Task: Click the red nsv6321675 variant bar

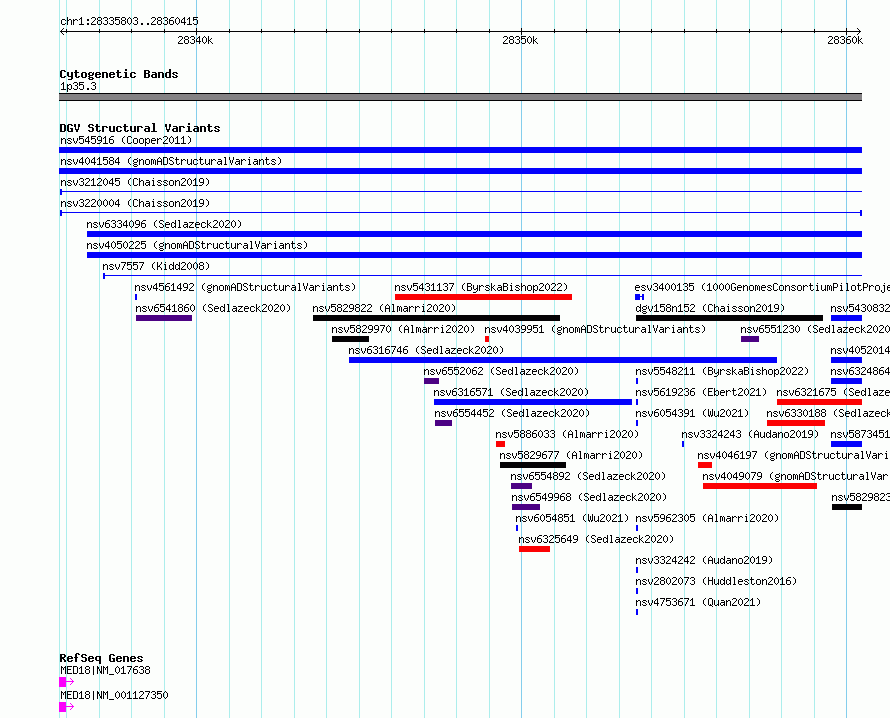Action: click(x=820, y=402)
